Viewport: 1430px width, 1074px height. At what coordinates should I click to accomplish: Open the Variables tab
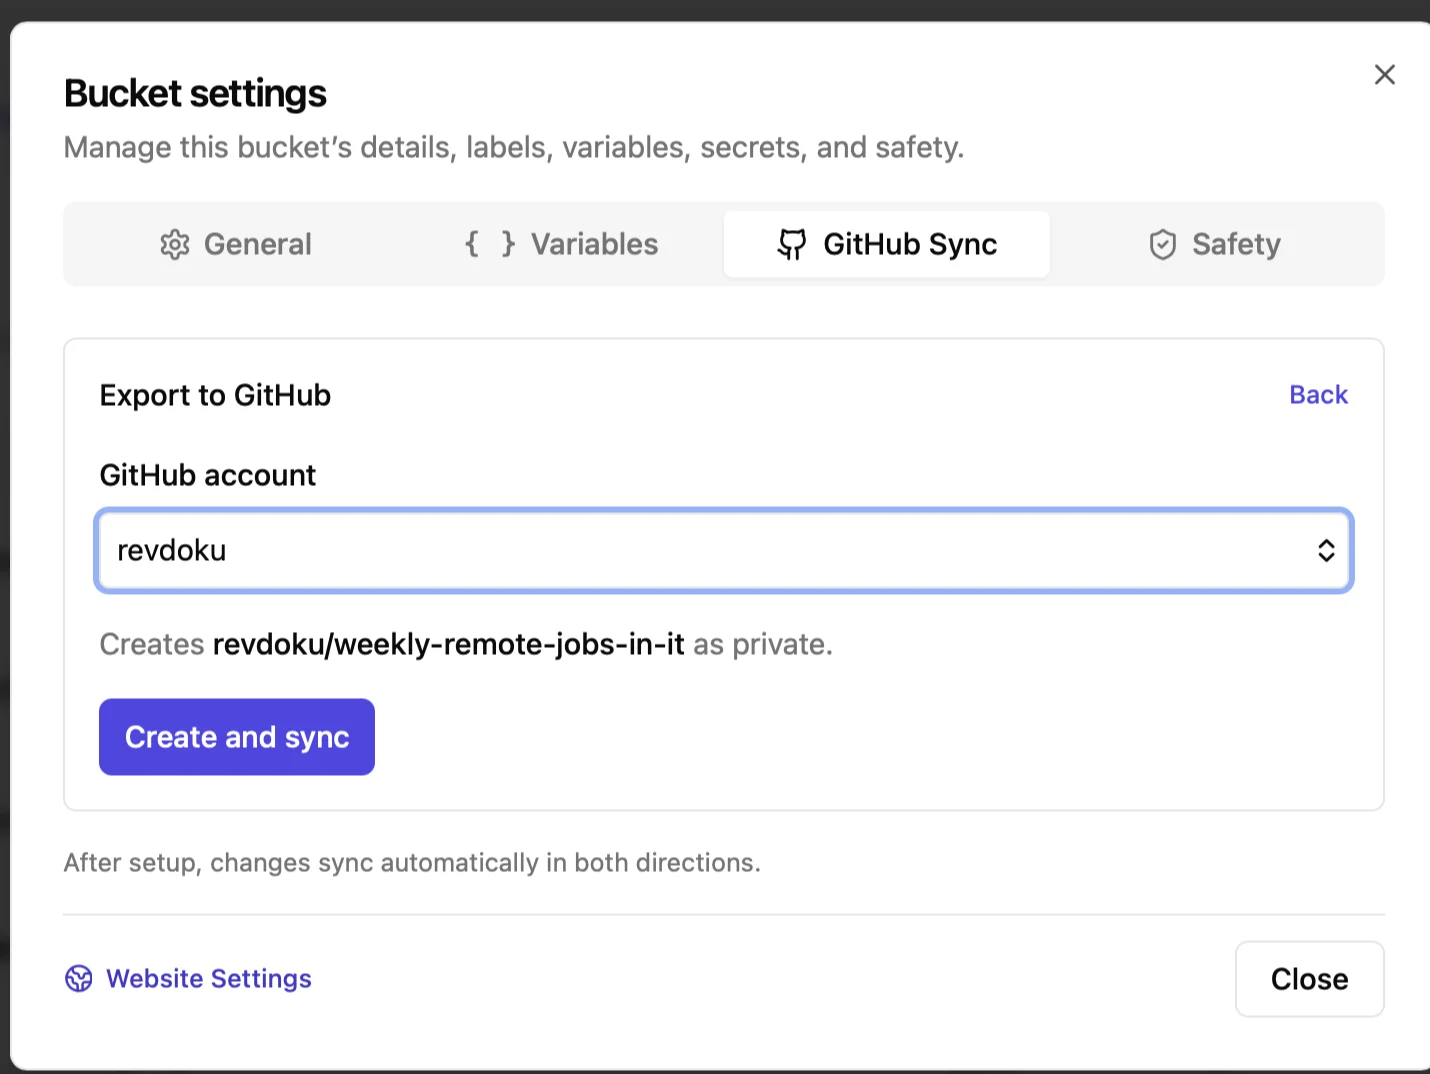pos(561,244)
